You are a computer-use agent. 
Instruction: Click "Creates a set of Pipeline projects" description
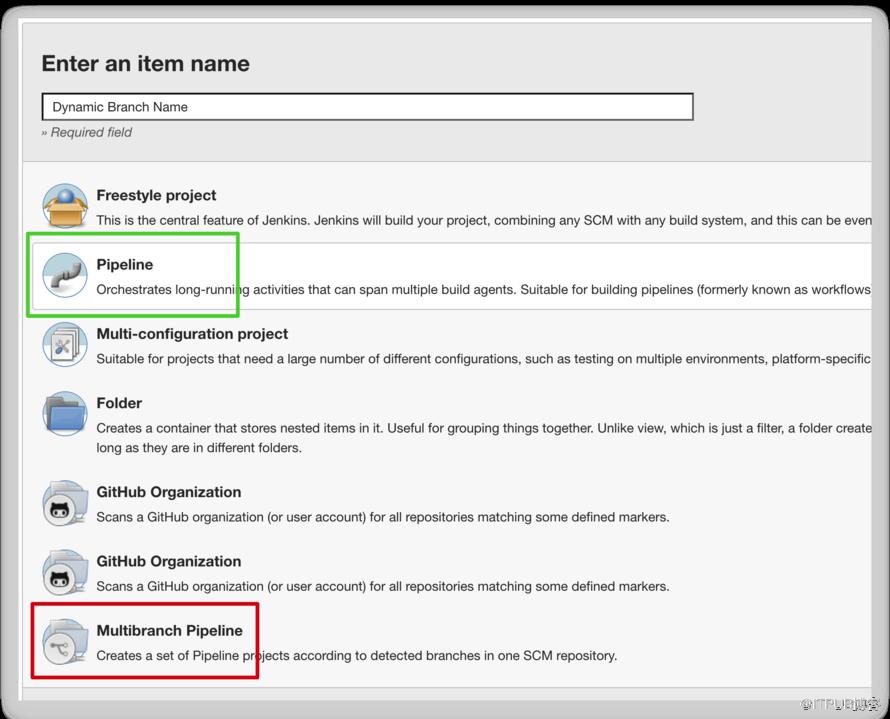point(356,655)
